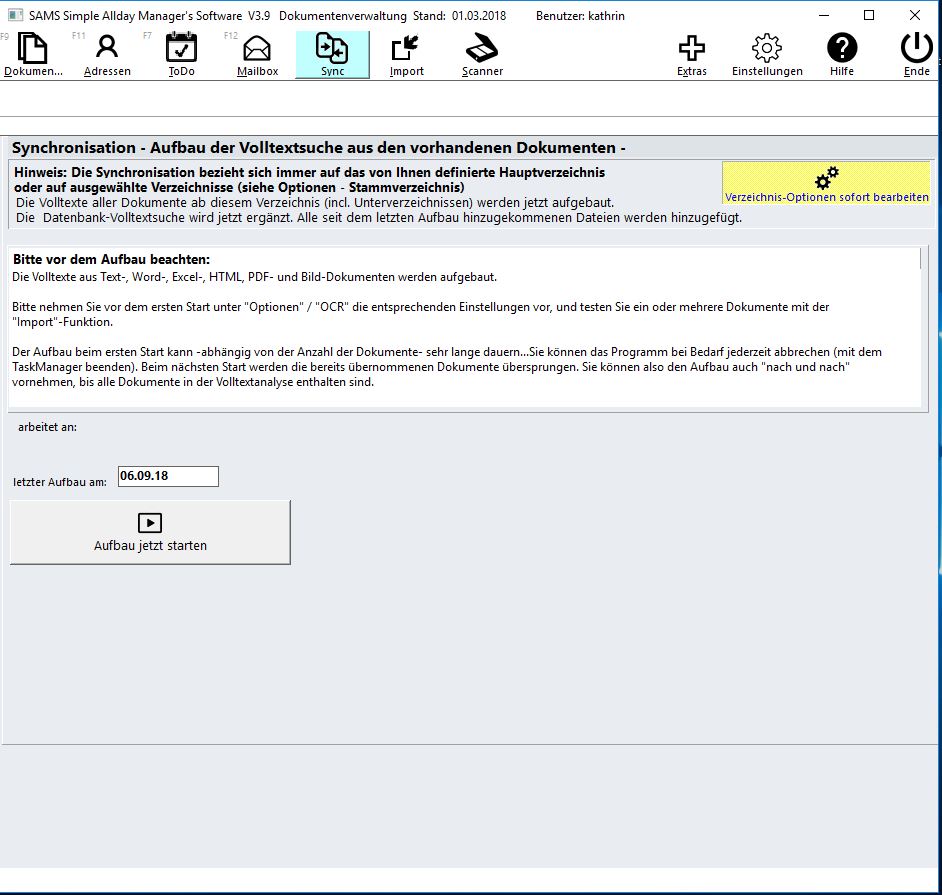942x895 pixels.
Task: Click the Hilfe question mark icon
Action: pyautogui.click(x=841, y=47)
